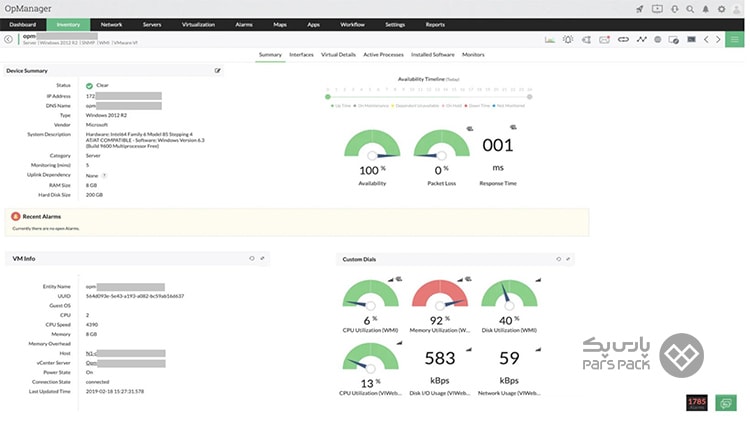
Task: Click the 'Windows 2012 R2' Type value
Action: click(x=106, y=115)
